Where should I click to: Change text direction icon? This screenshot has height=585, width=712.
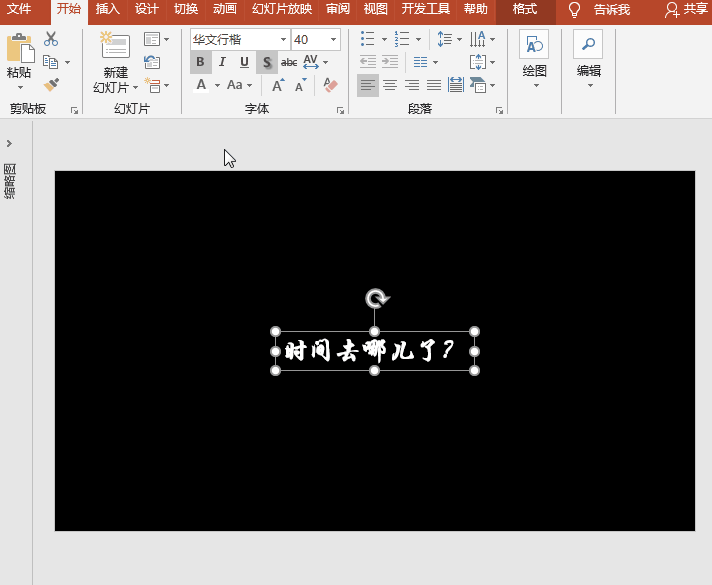point(478,39)
